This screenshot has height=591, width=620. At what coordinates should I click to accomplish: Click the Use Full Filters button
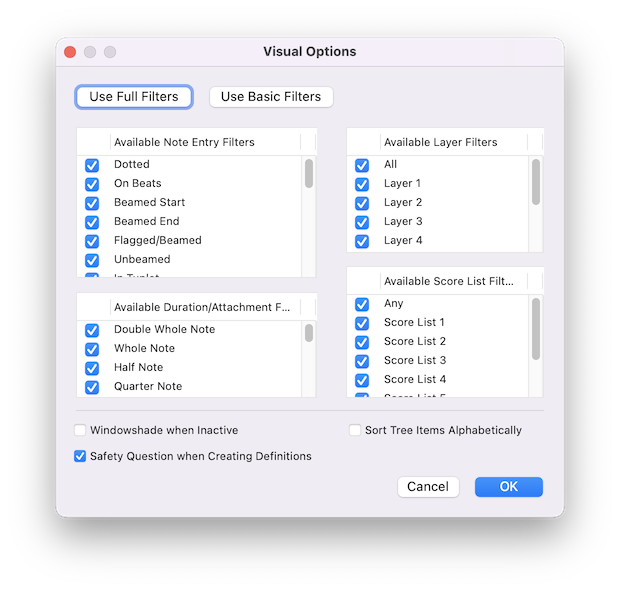tap(134, 97)
